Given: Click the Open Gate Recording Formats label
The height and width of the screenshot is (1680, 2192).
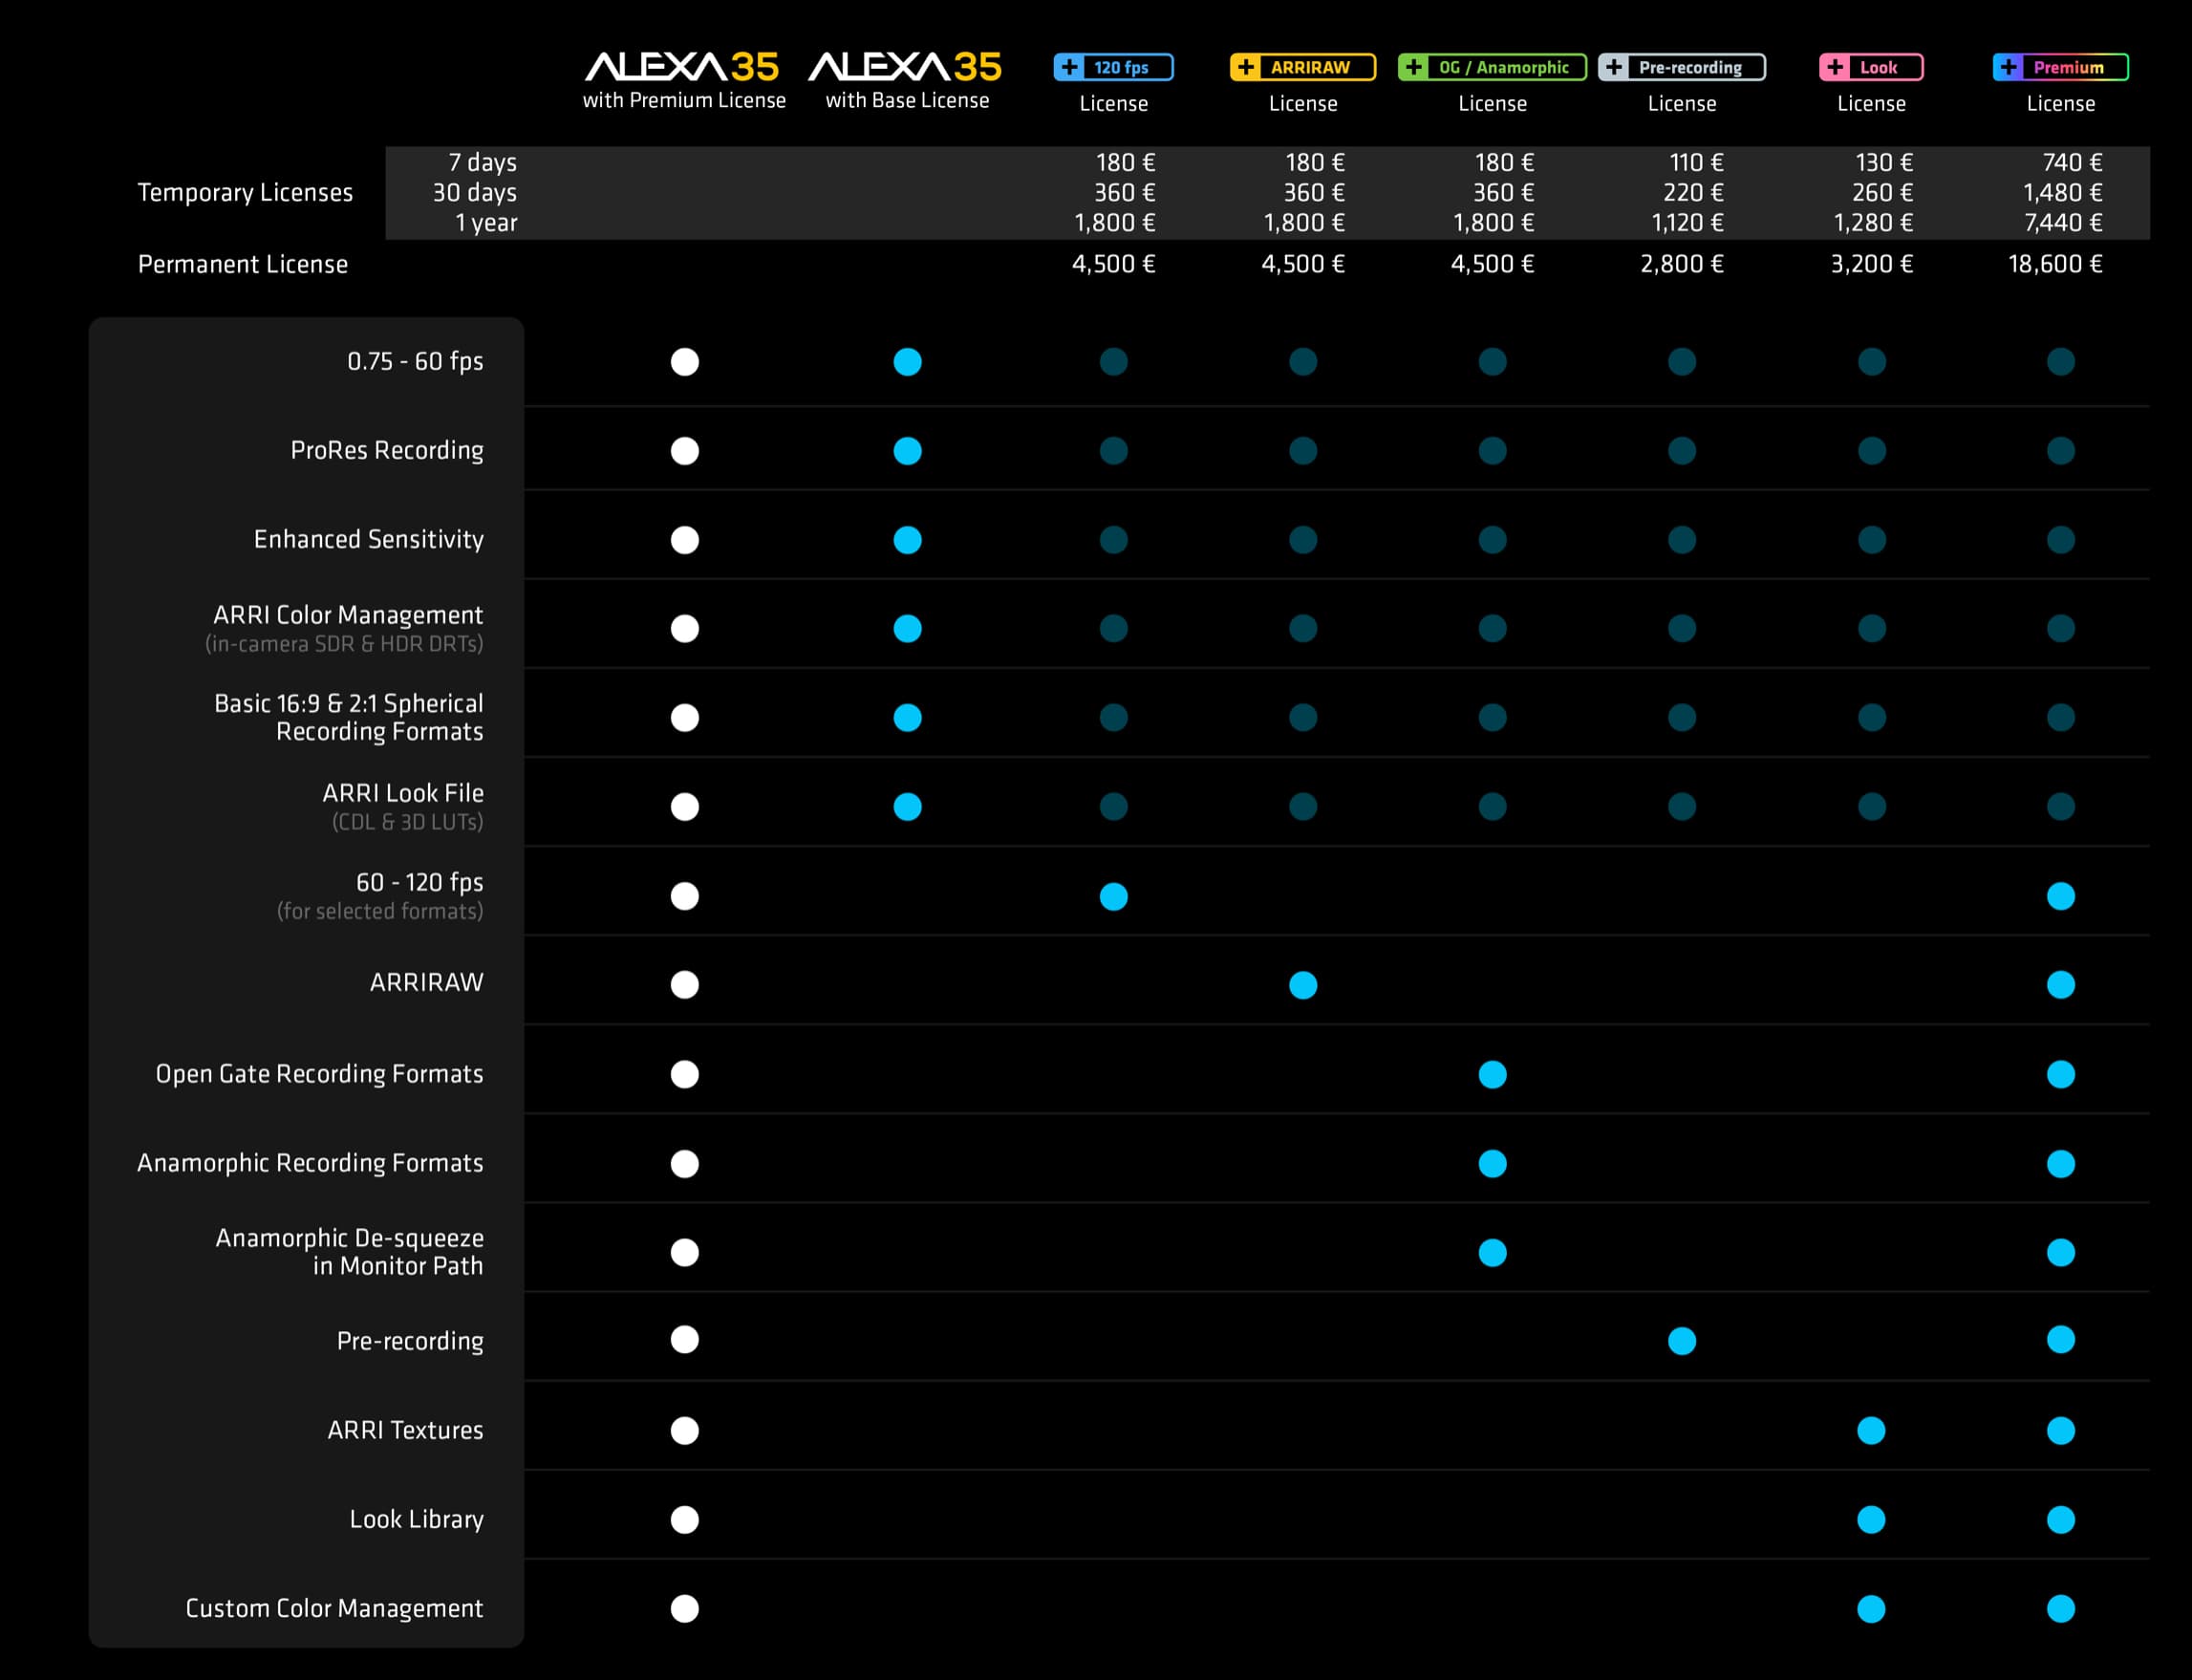Looking at the screenshot, I should point(320,1073).
